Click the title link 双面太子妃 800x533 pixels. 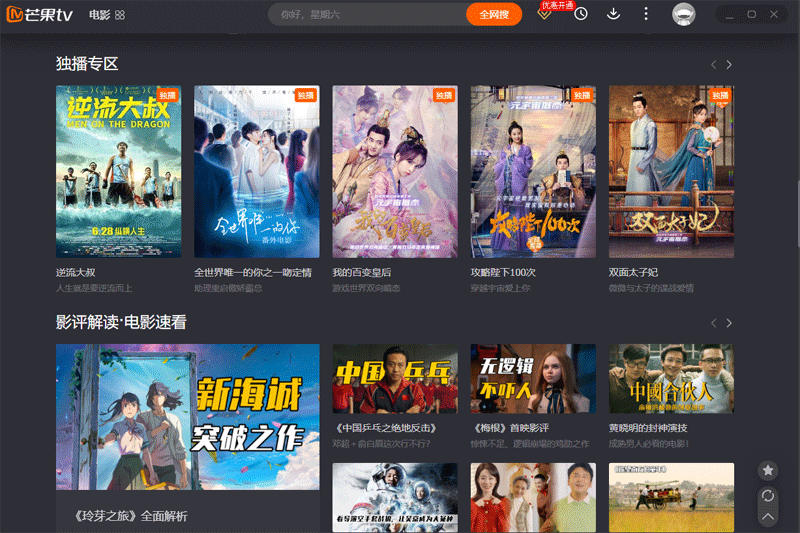633,272
